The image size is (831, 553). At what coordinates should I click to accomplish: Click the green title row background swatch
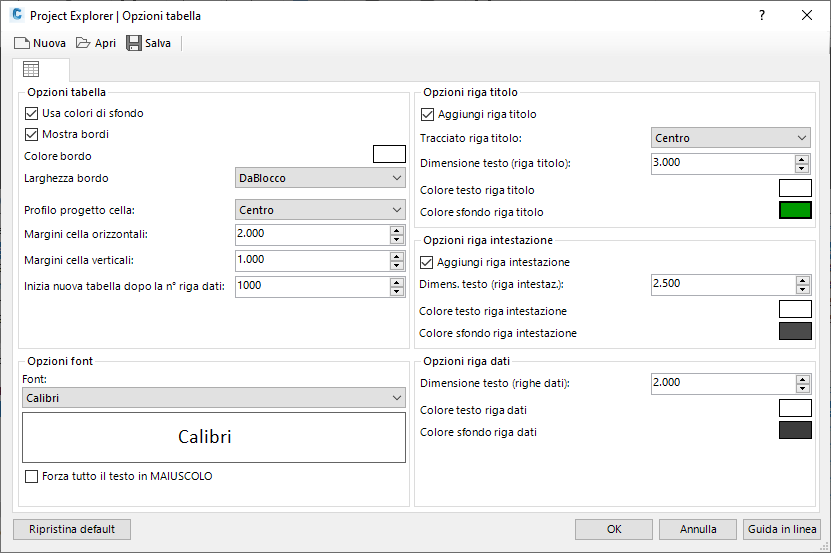click(x=795, y=211)
